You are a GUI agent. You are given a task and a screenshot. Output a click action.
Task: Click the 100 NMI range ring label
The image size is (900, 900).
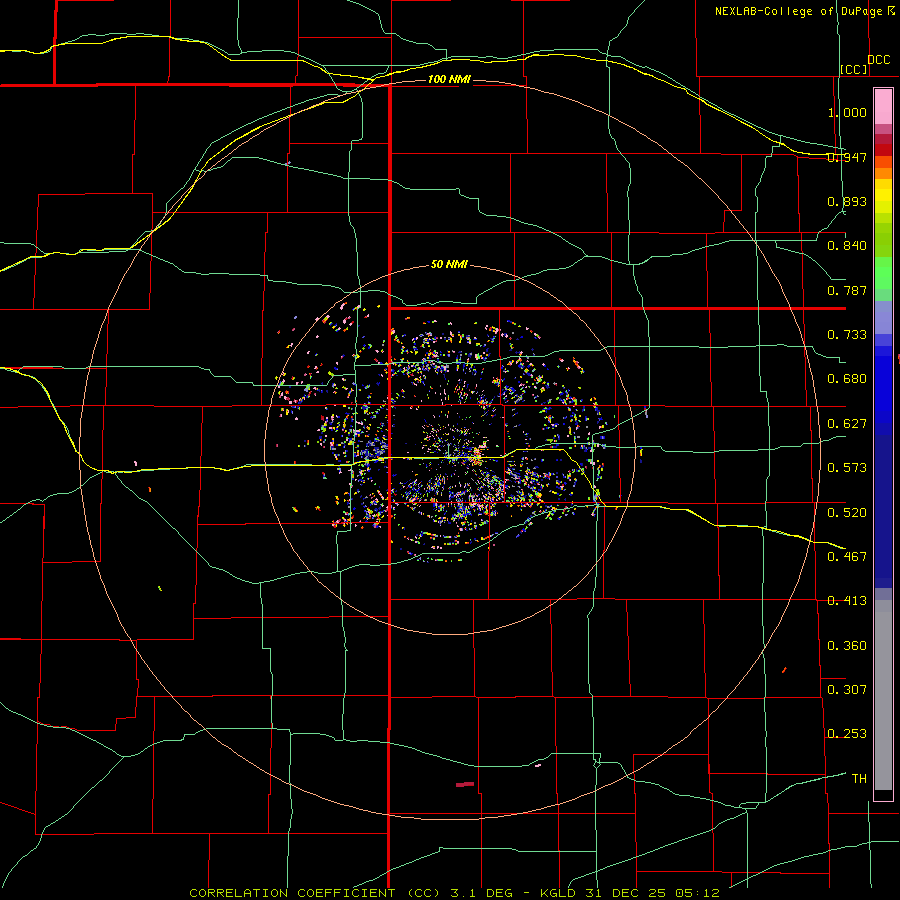[x=449, y=79]
